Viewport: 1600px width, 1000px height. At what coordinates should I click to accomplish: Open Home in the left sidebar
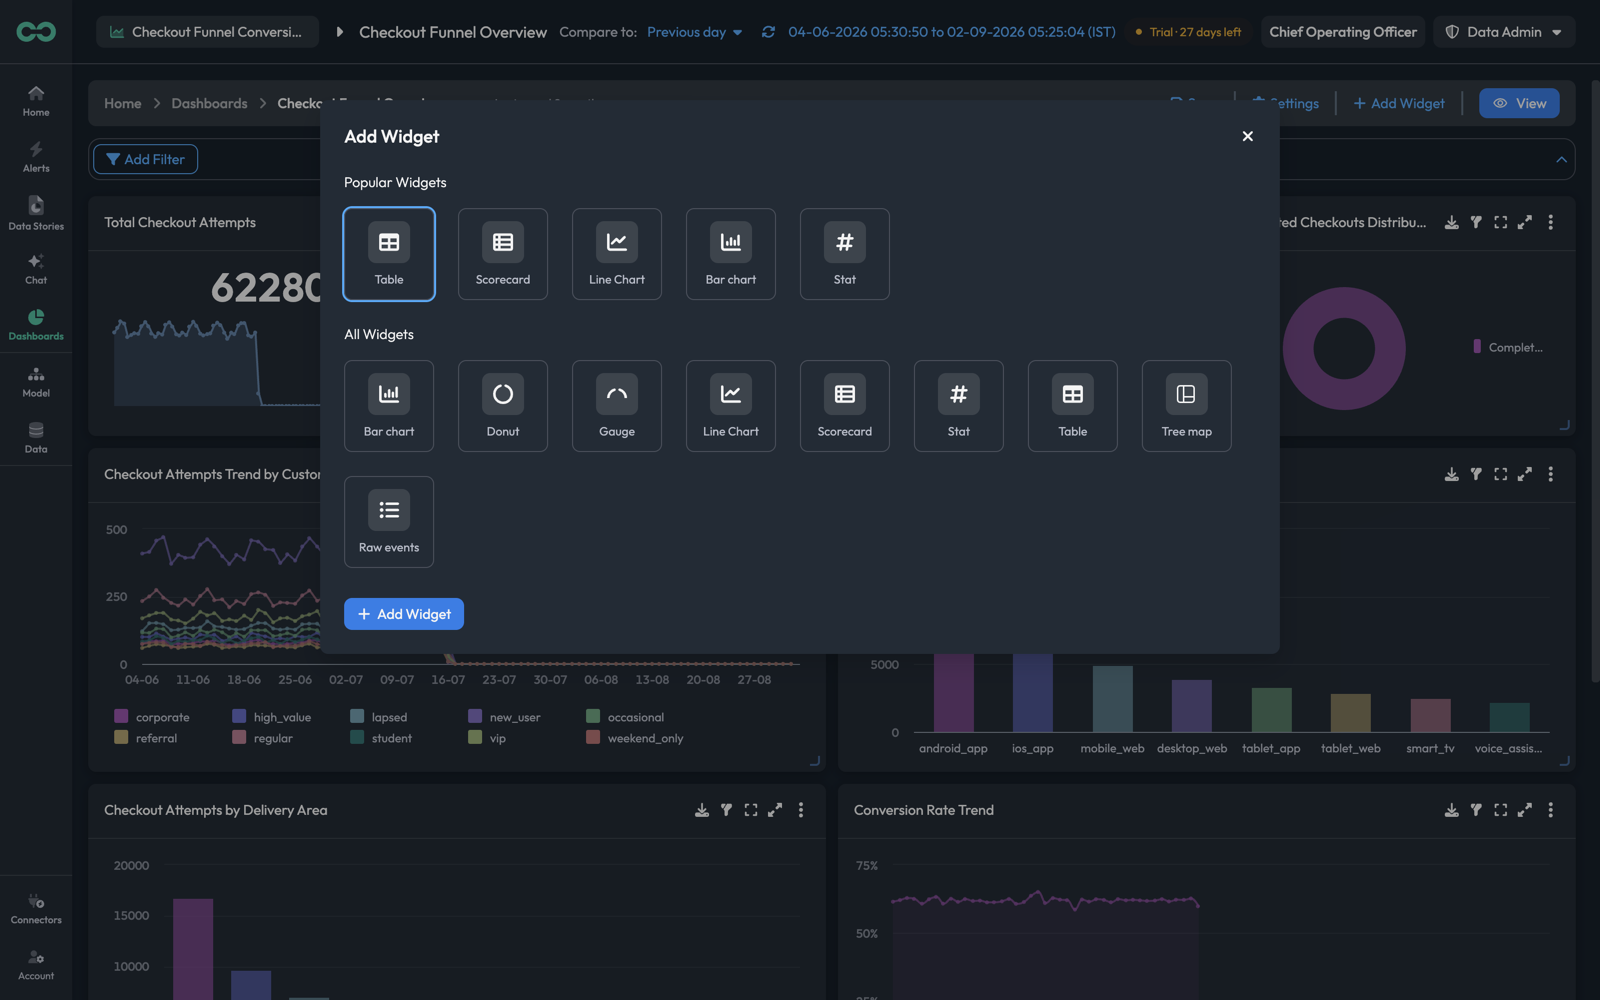click(36, 101)
